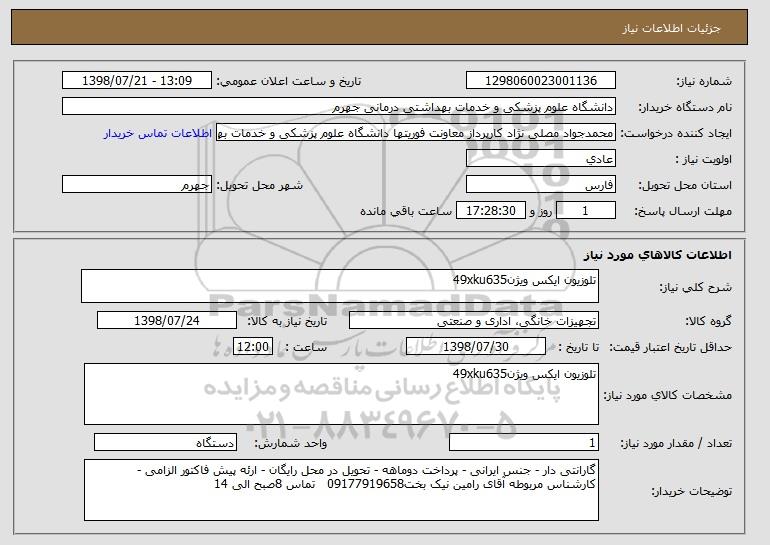This screenshot has height=545, width=770.
Task: Click the ساعت باقی مانده text
Action: coord(406,211)
